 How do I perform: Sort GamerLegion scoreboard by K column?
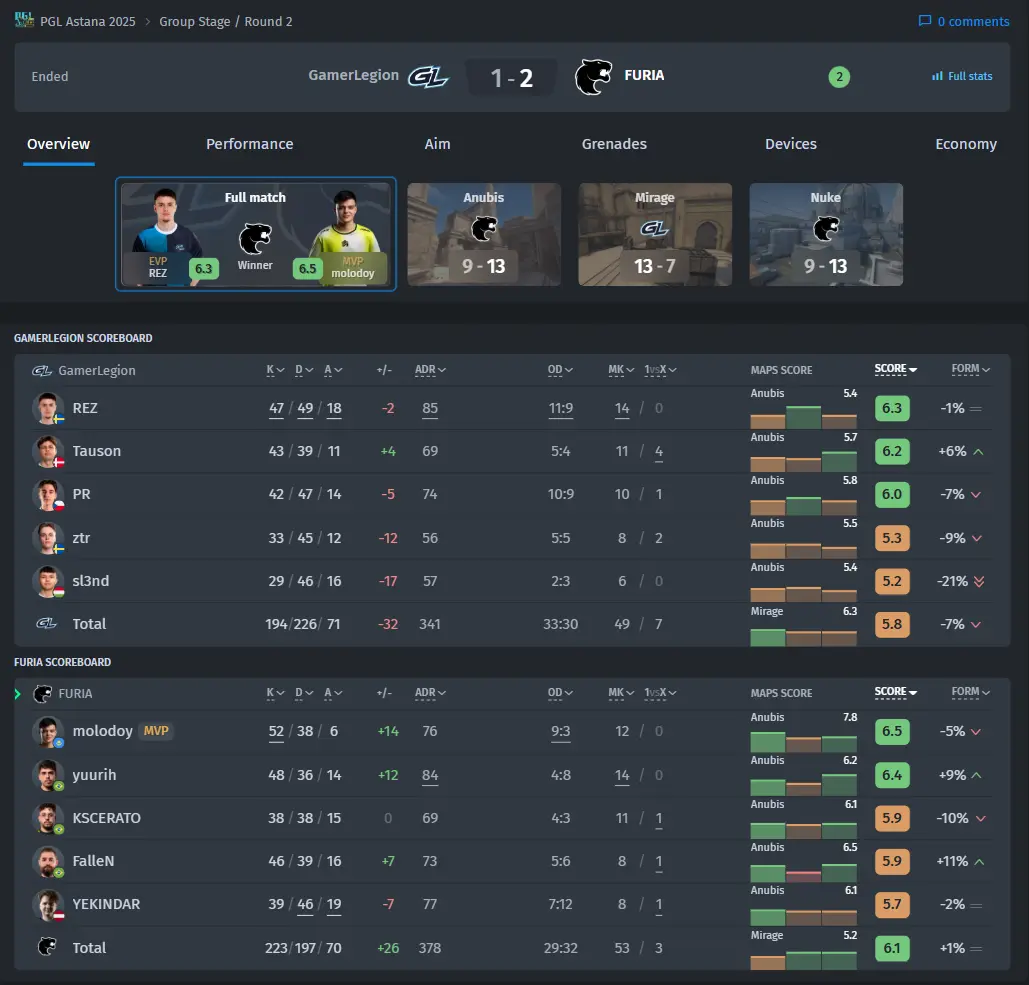pyautogui.click(x=275, y=370)
